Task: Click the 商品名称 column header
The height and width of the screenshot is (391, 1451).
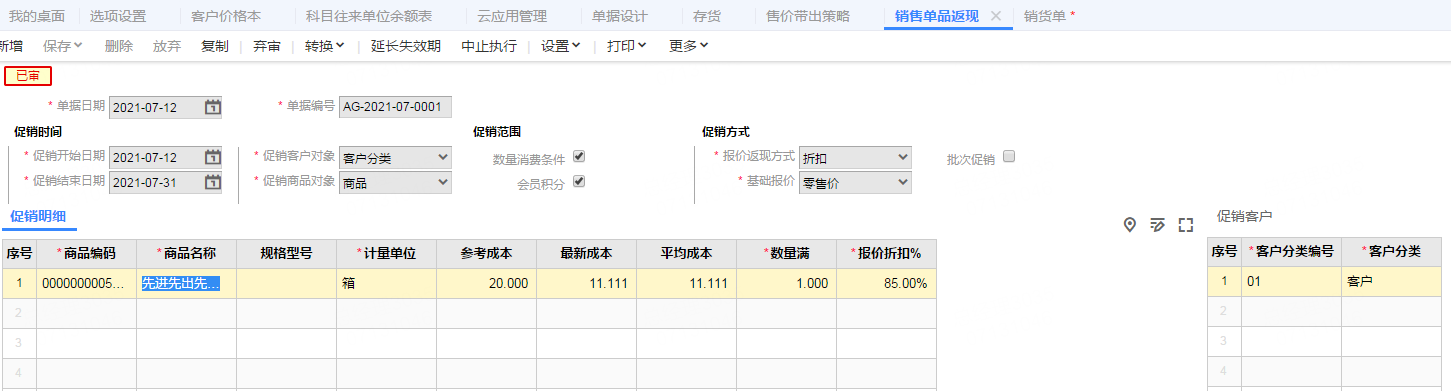Action: point(187,253)
